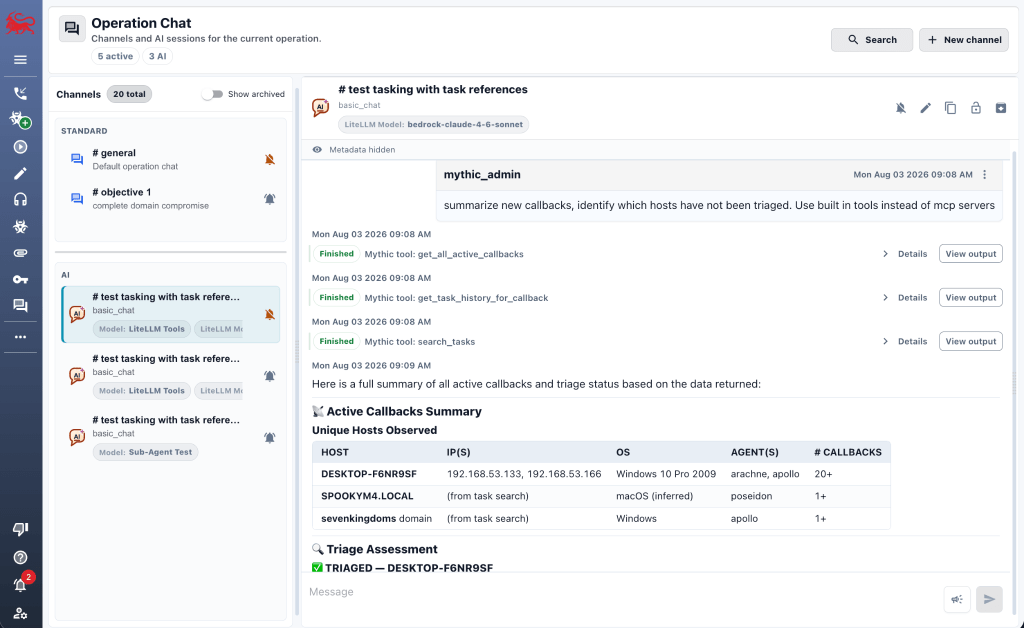Click the Message input field
Image resolution: width=1024 pixels, height=628 pixels.
[x=622, y=592]
